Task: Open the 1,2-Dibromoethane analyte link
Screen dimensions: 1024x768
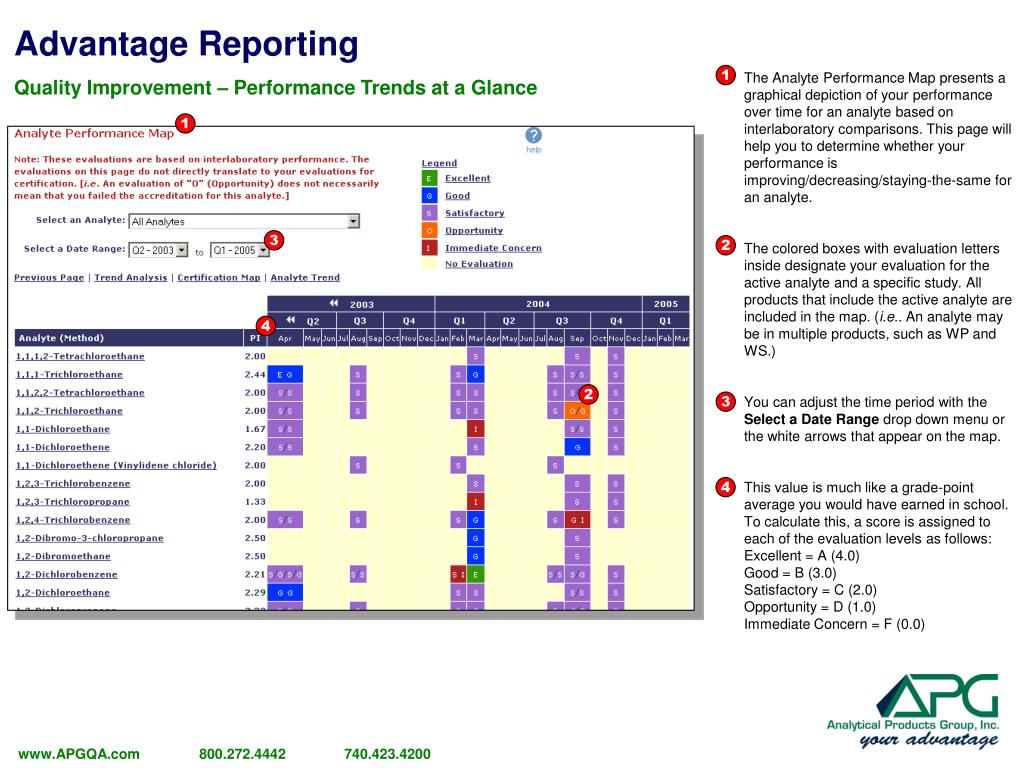Action: pos(63,556)
